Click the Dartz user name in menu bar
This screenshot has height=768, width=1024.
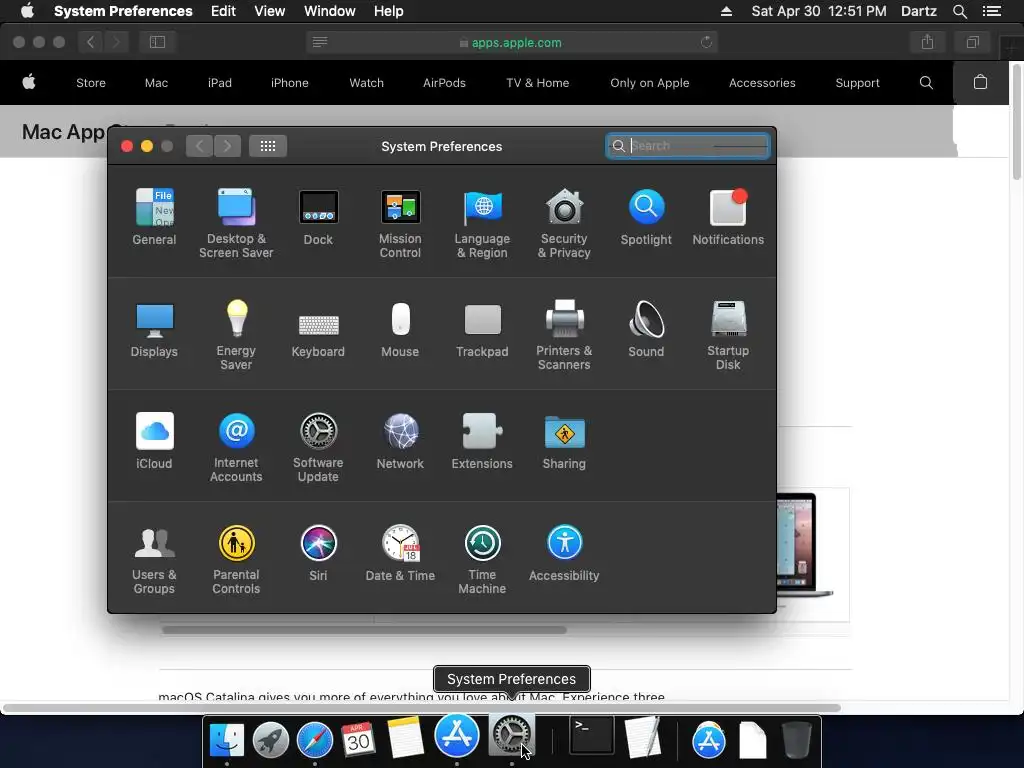click(918, 11)
